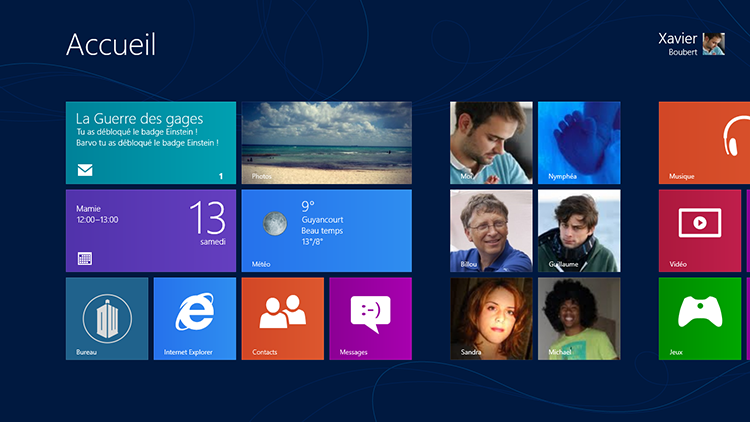
Task: Click the Xavier user name
Action: (x=677, y=38)
